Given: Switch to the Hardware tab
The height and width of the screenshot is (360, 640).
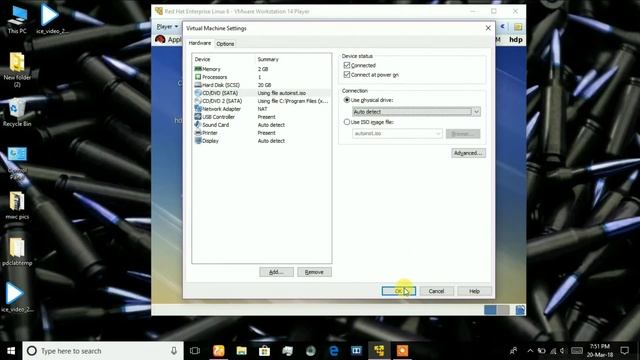Looking at the screenshot, I should point(200,43).
